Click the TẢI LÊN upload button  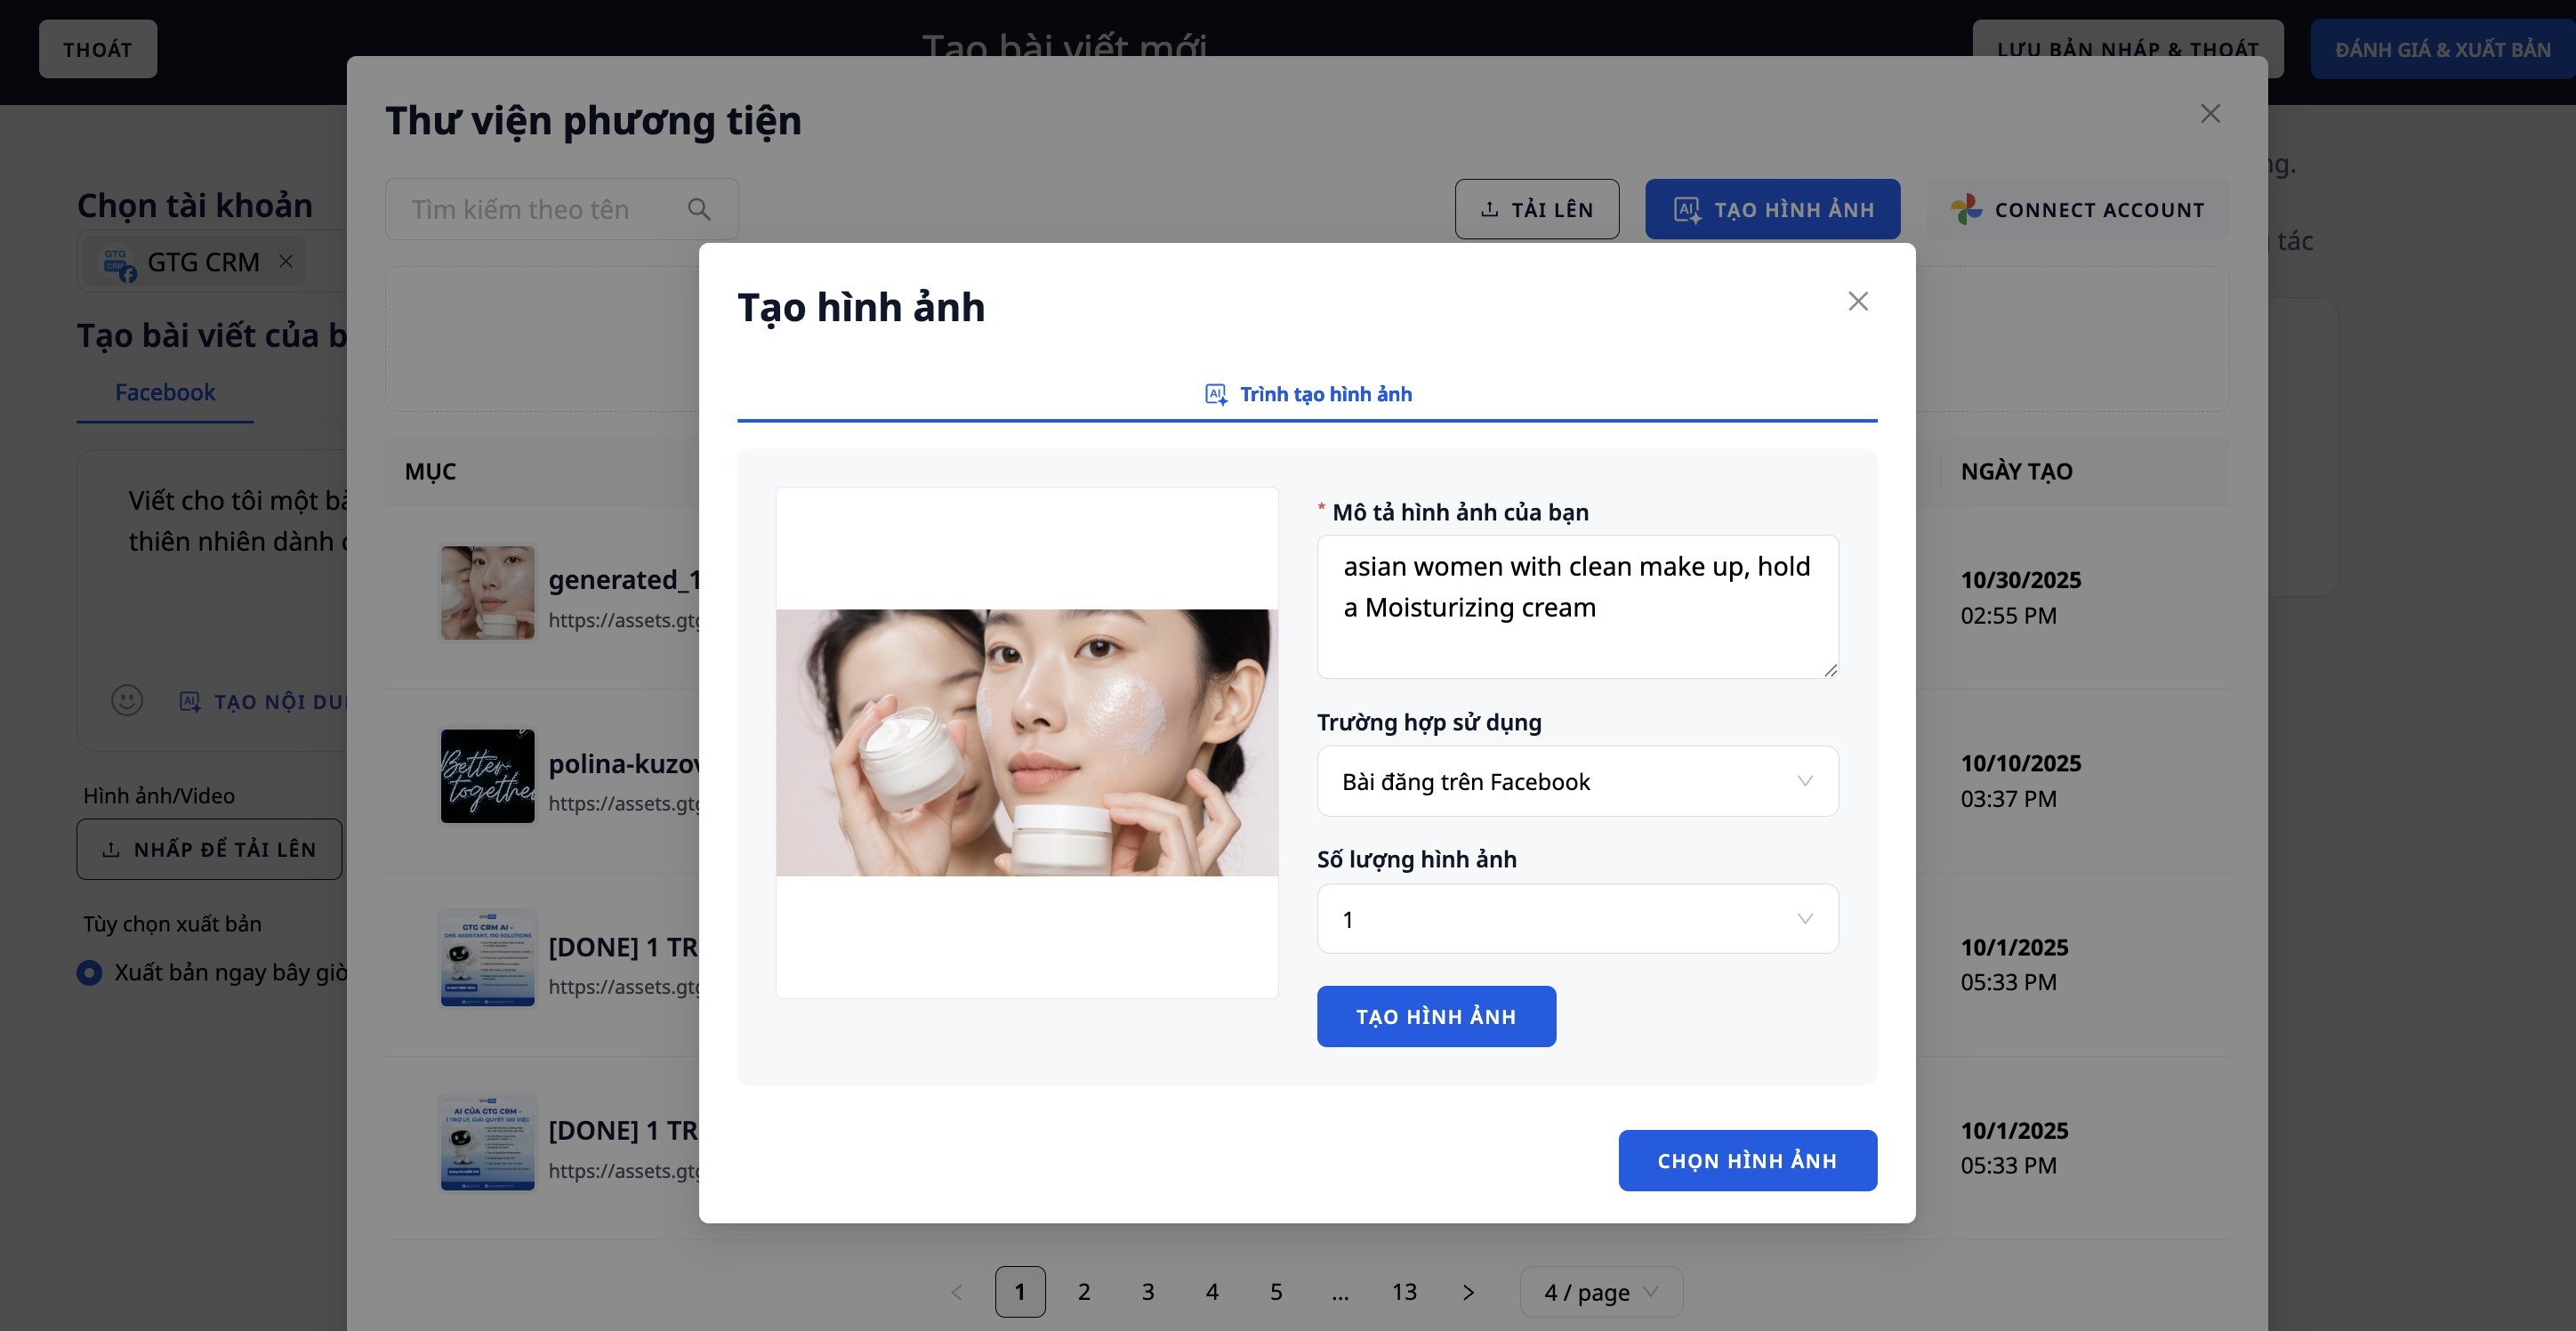1536,209
